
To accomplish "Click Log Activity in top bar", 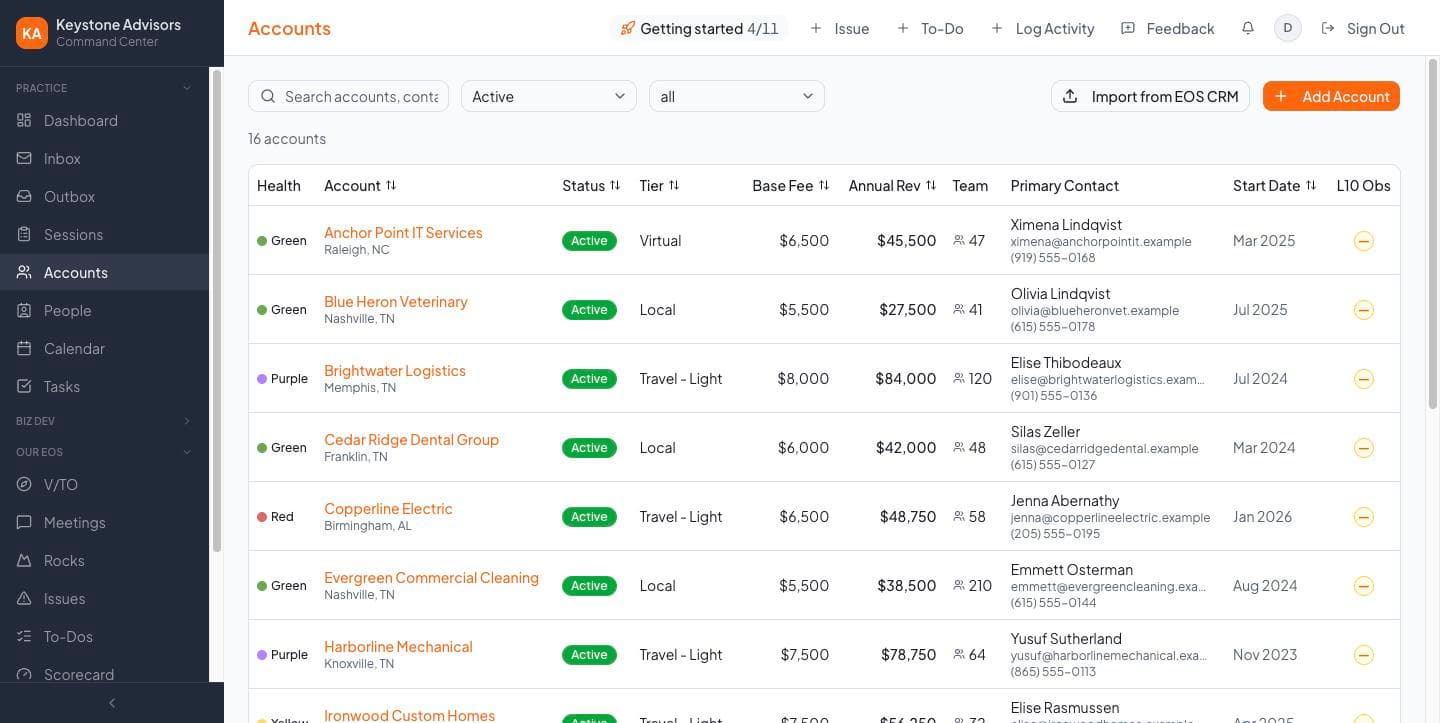I will pos(1042,28).
